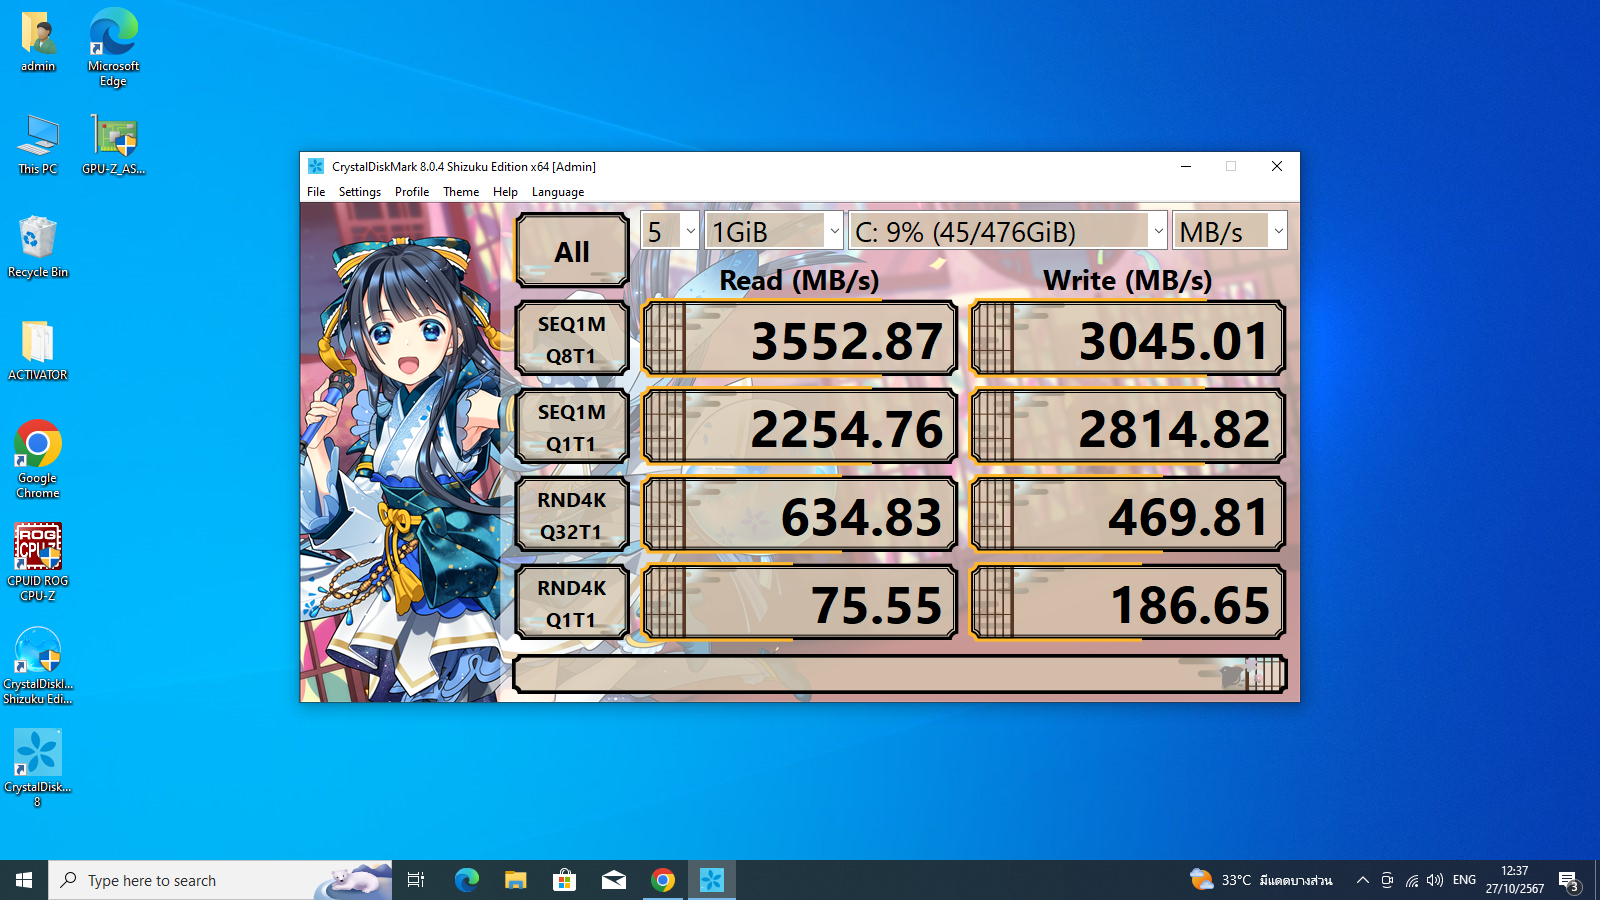1600x900 pixels.
Task: Run the SEQ1M Q8T1 test
Action: coord(572,339)
